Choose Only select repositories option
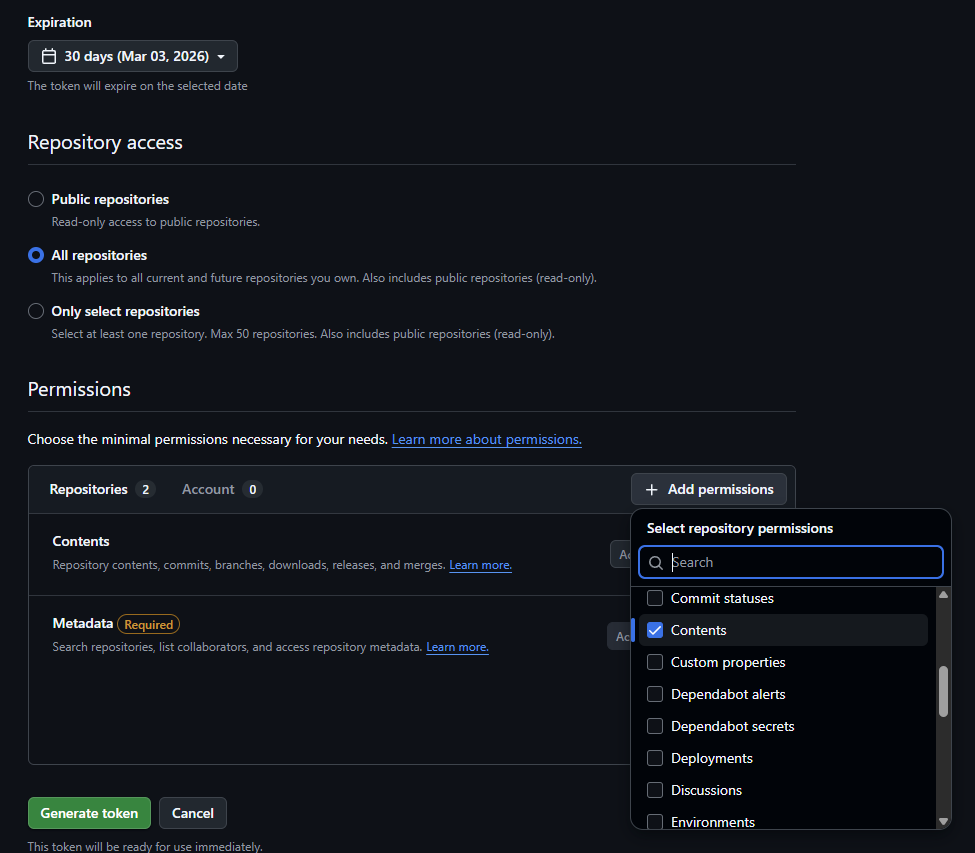Screen dimensions: 975x853 (x=36, y=311)
